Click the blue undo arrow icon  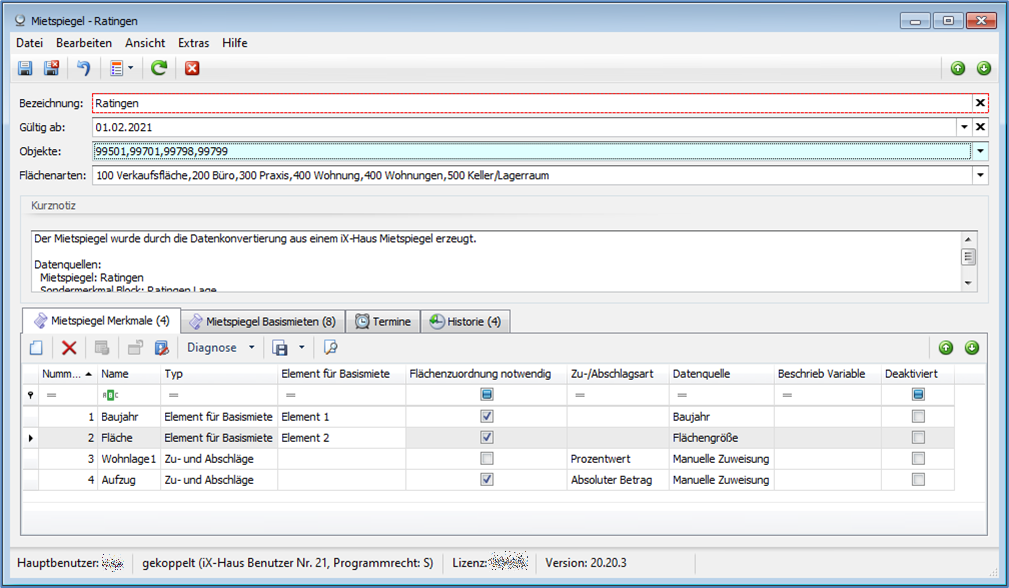pos(84,68)
